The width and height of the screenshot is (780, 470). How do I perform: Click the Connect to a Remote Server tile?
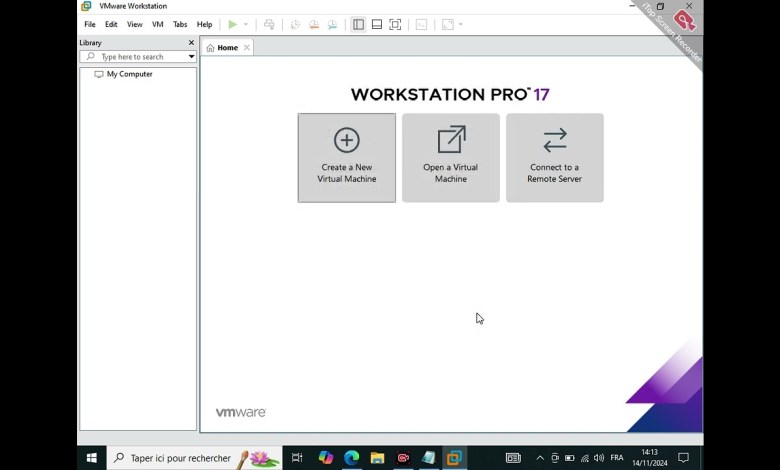[x=554, y=158]
